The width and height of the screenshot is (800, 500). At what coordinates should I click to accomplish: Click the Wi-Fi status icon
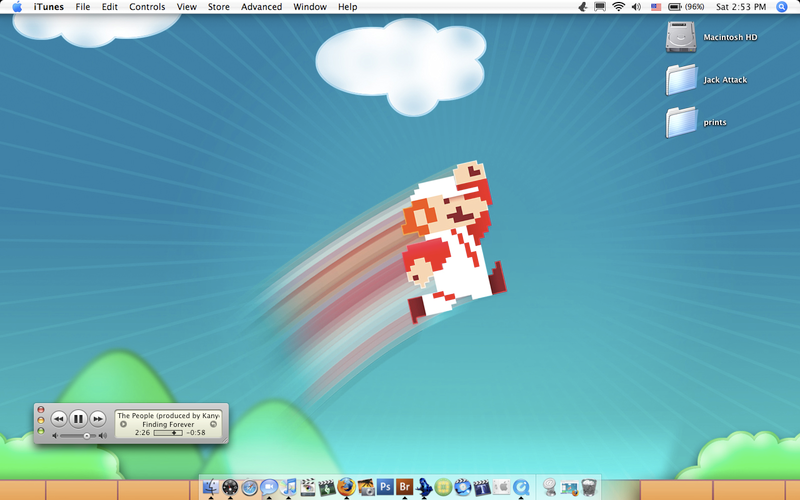click(619, 7)
